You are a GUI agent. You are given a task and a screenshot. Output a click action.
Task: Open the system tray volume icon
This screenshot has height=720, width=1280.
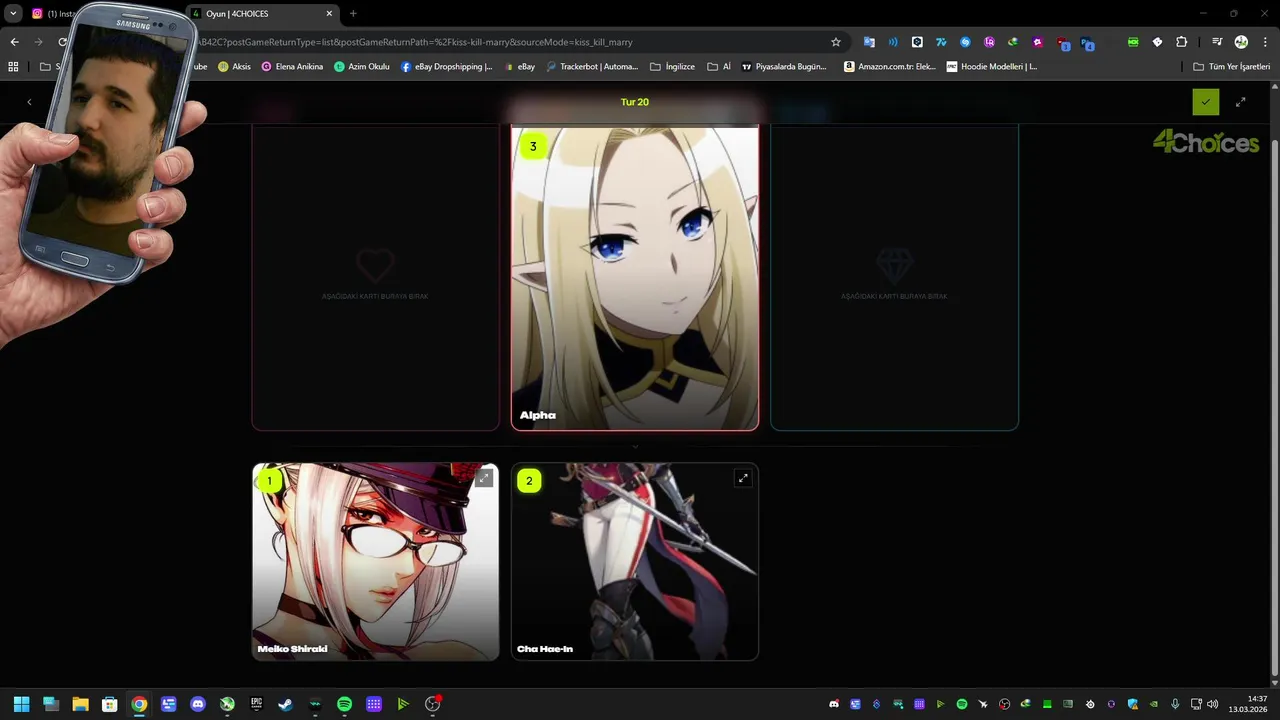[1213, 704]
